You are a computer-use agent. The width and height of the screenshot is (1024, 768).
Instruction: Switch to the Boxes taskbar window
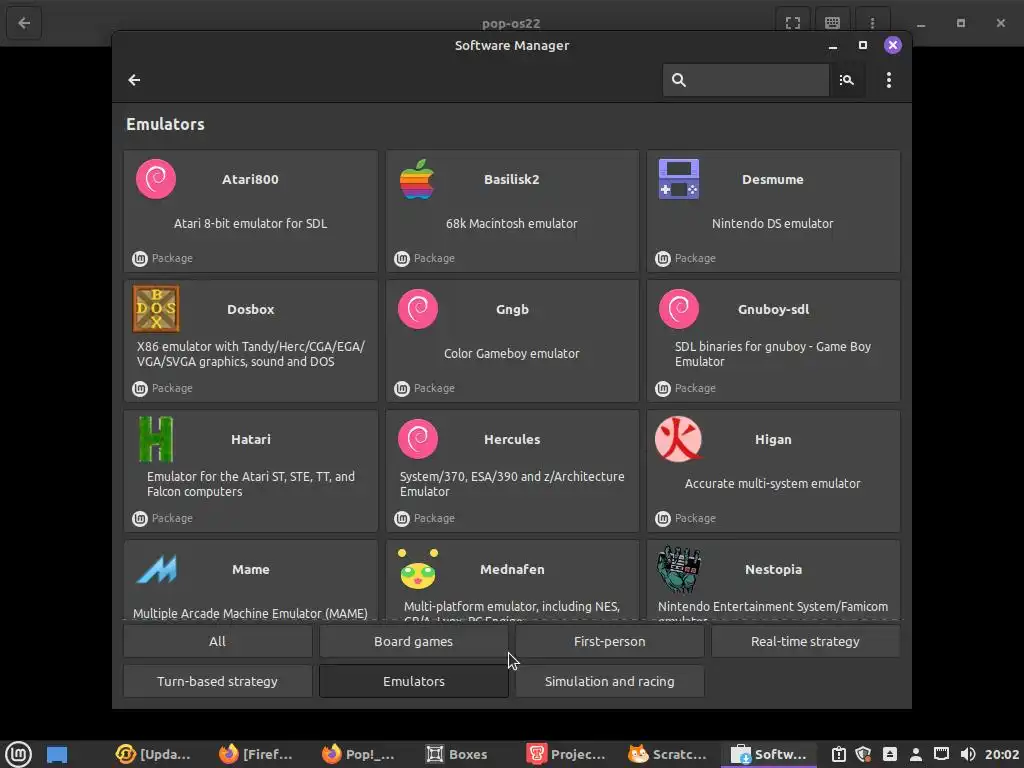(x=456, y=754)
